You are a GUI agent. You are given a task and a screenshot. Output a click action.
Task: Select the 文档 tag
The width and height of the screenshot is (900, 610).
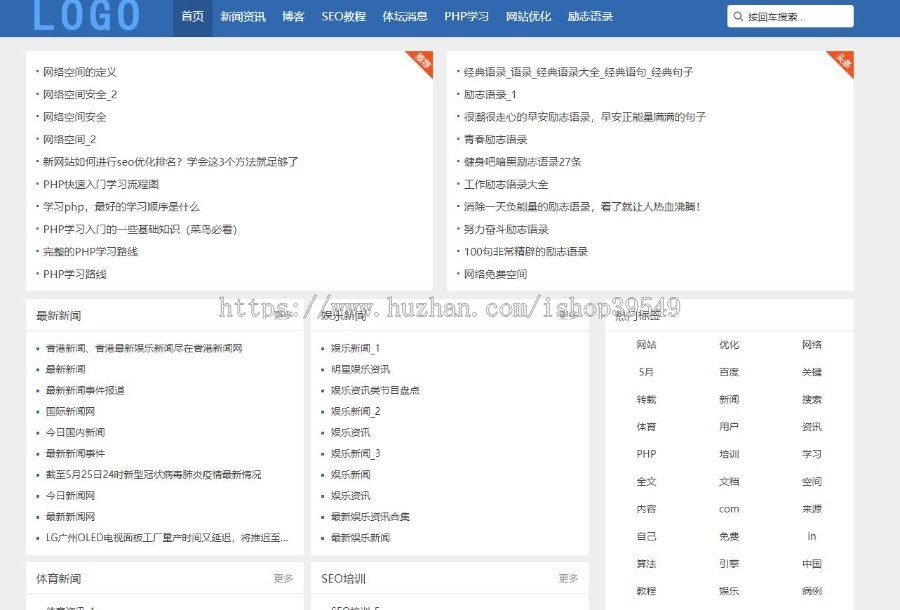[x=729, y=481]
